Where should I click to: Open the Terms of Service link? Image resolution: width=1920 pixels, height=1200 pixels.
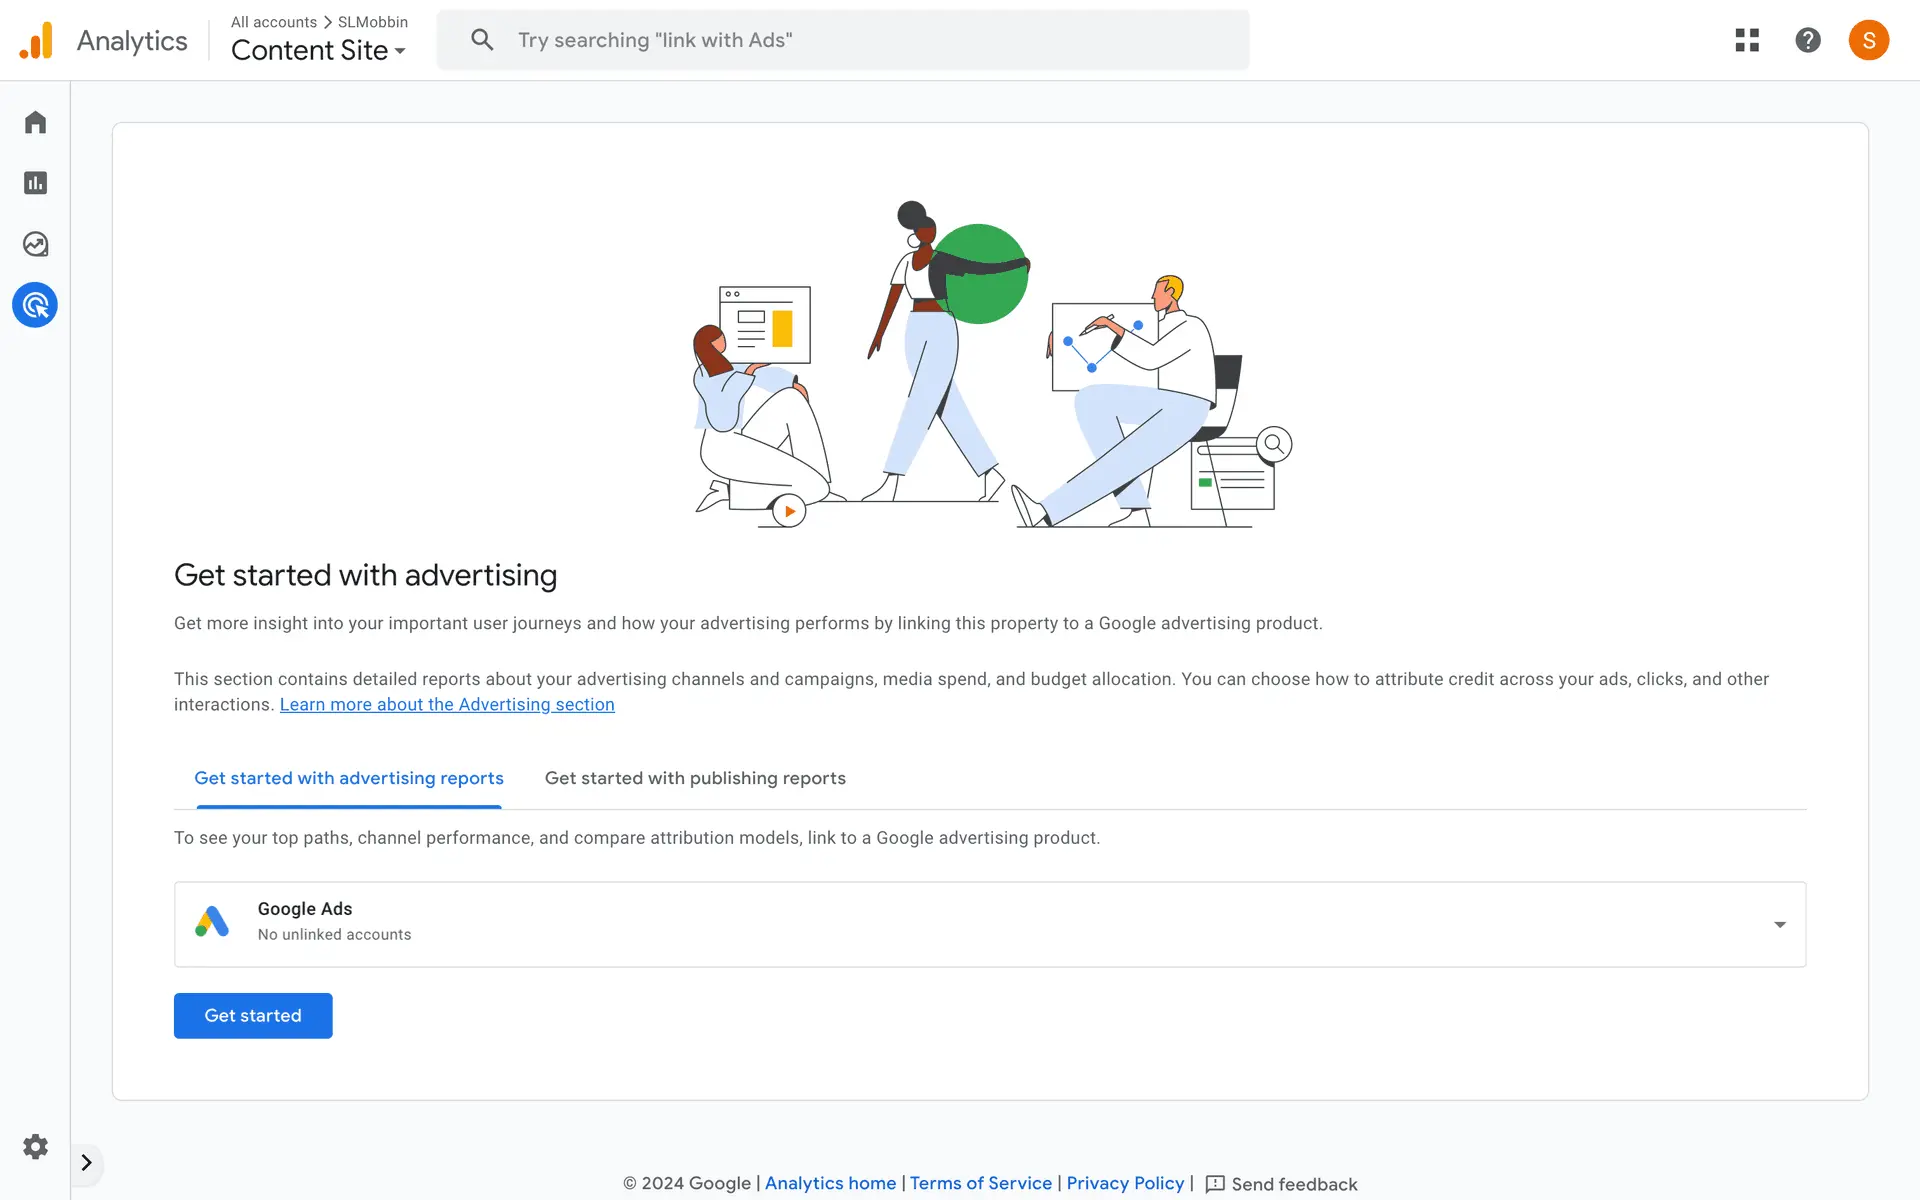click(x=980, y=1183)
